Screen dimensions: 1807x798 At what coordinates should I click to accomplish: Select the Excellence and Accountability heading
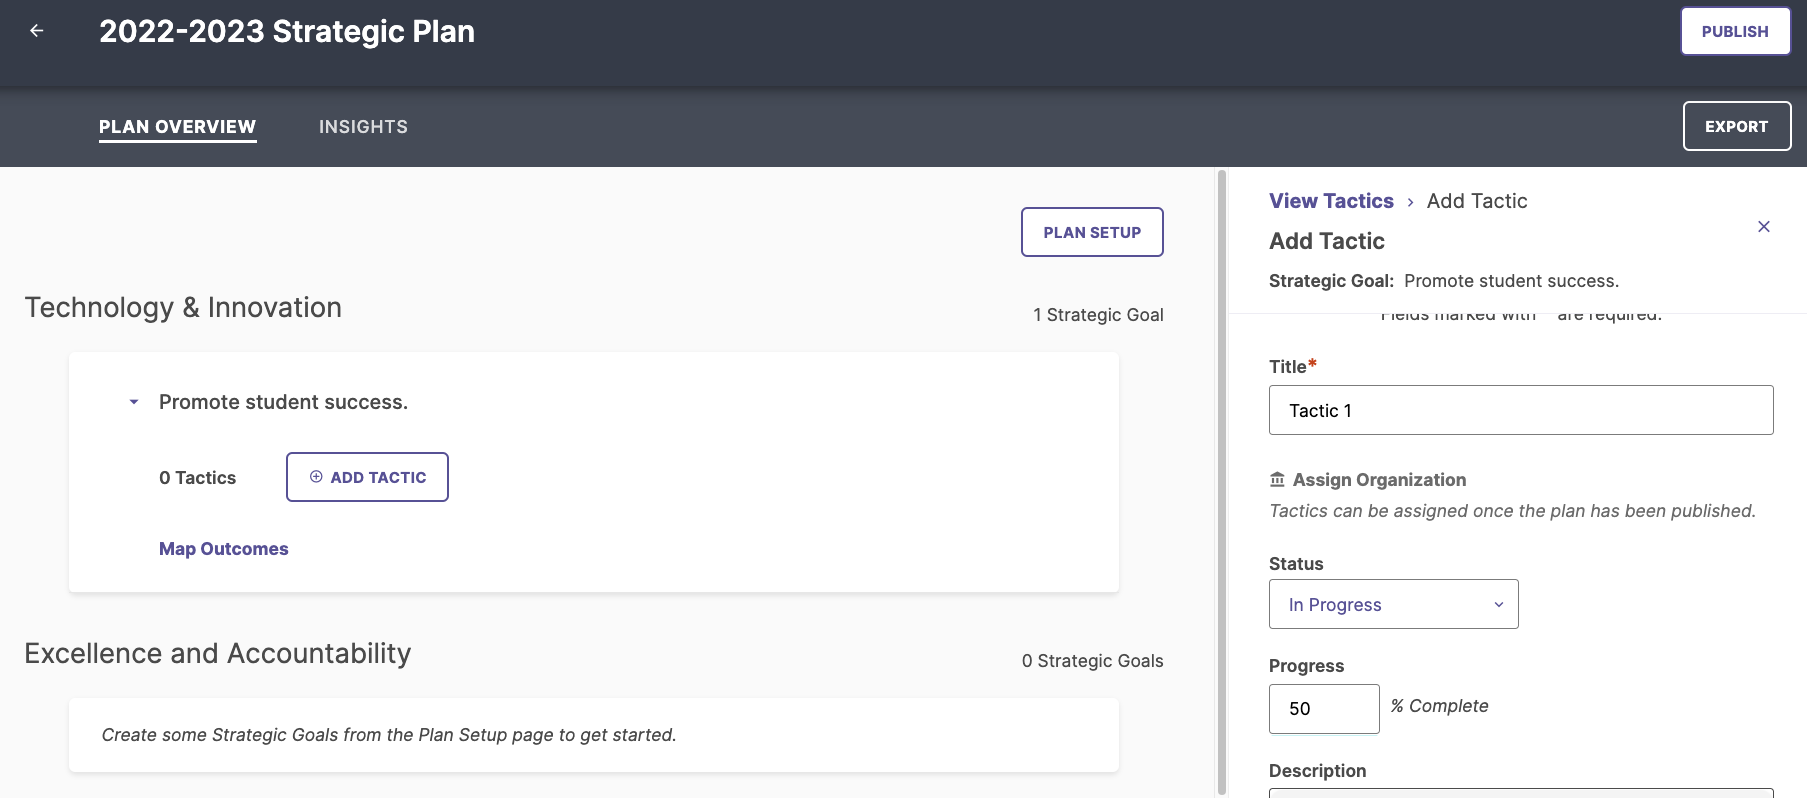[218, 654]
